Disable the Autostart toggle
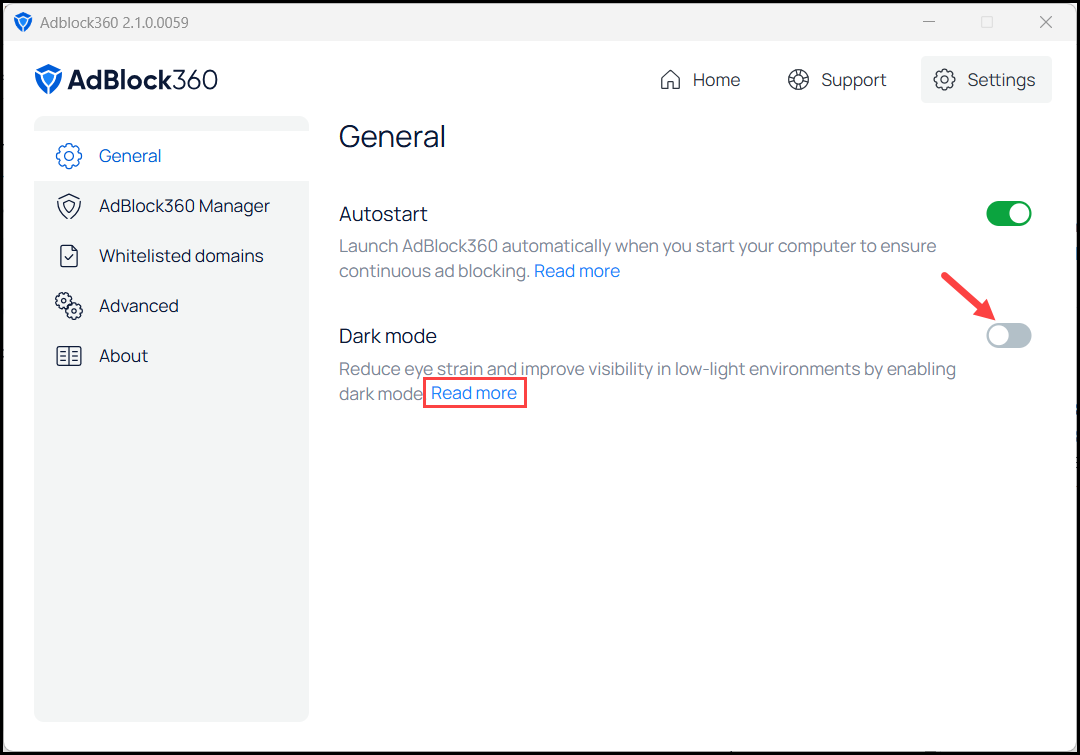The image size is (1080, 755). (1008, 214)
